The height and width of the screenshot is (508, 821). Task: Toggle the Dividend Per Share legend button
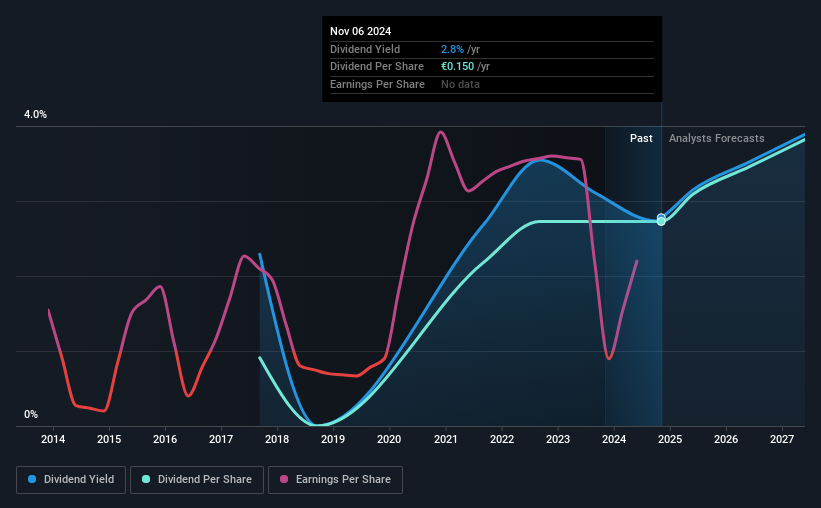coord(197,480)
